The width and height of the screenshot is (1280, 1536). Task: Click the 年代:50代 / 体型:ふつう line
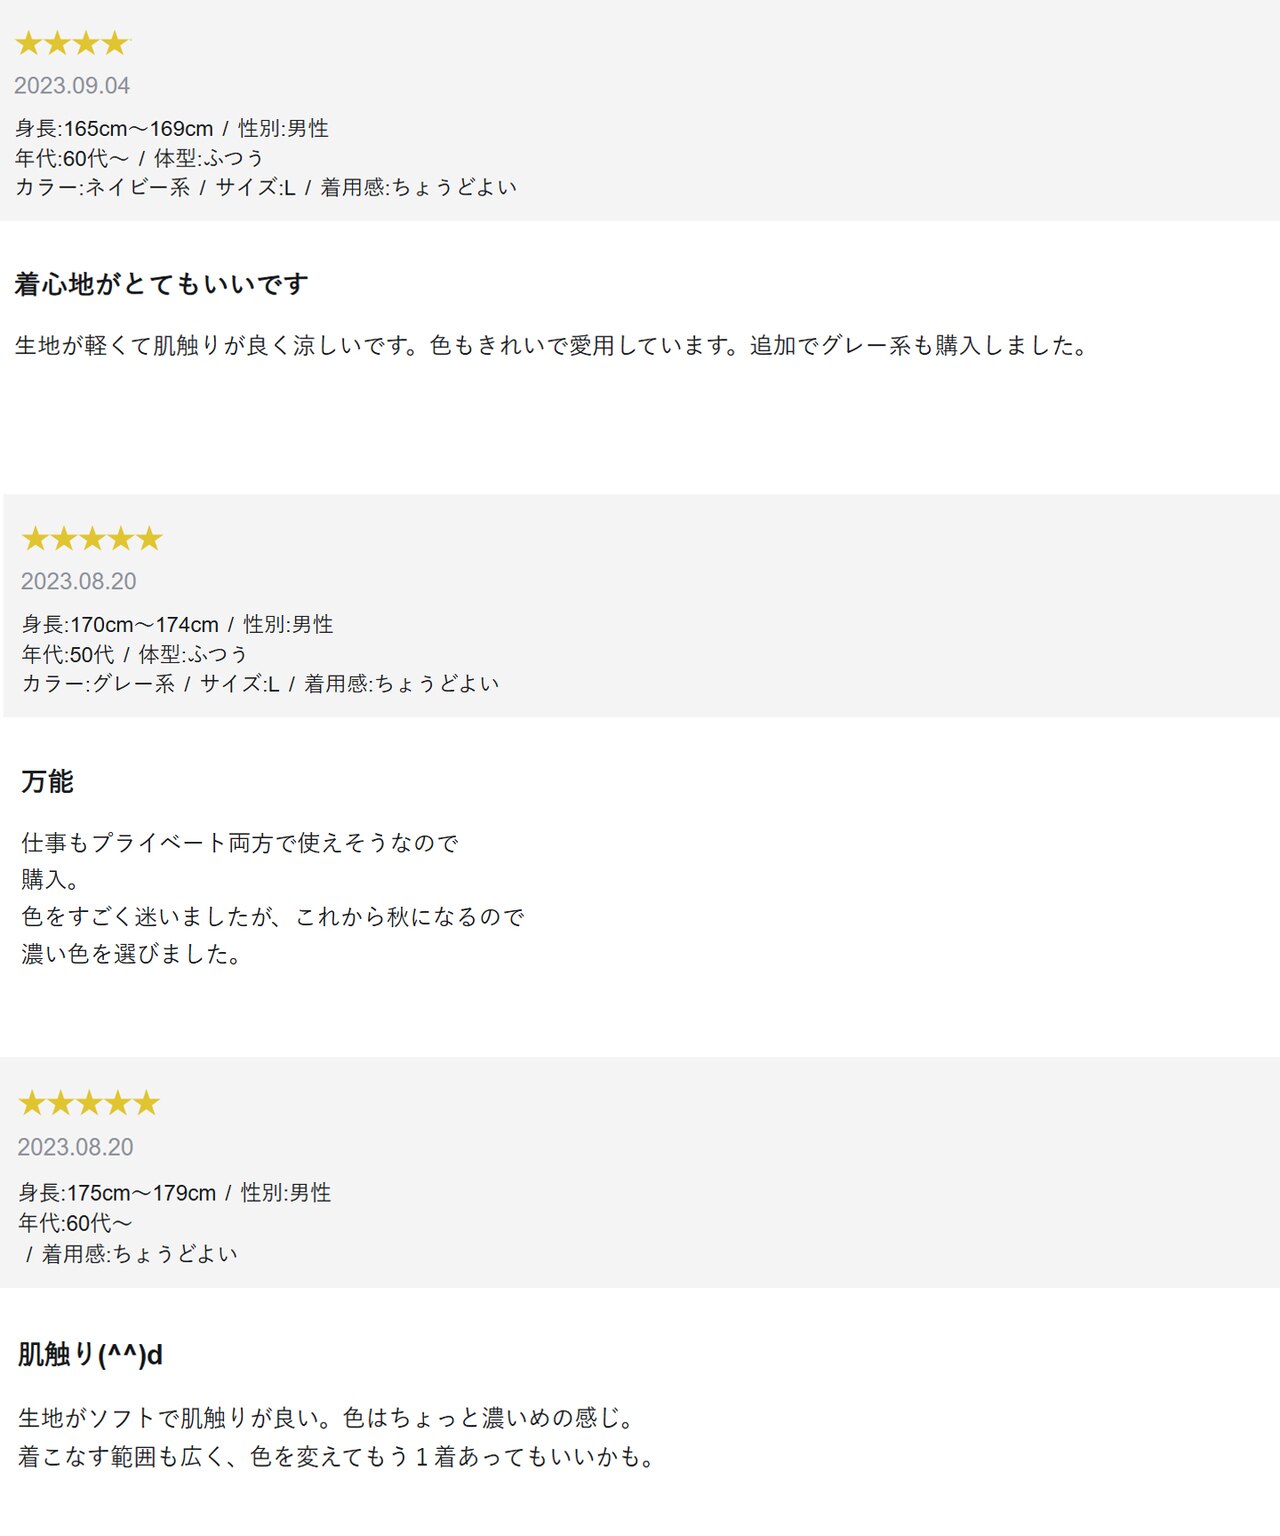(x=135, y=655)
